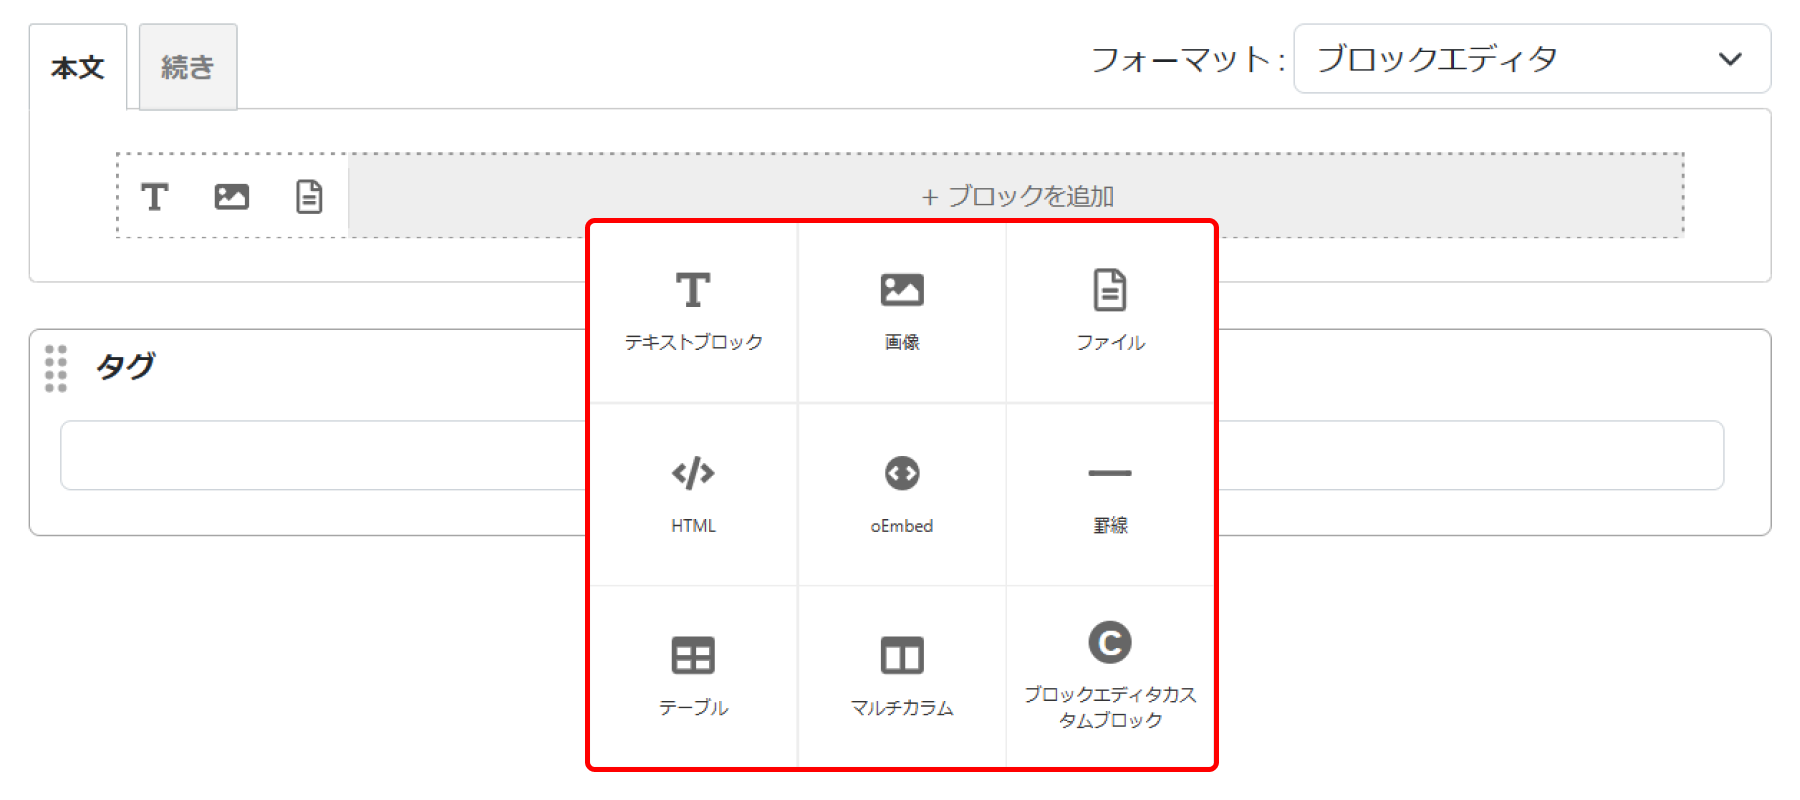Click the text block icon in the quick toolbar

pyautogui.click(x=154, y=197)
